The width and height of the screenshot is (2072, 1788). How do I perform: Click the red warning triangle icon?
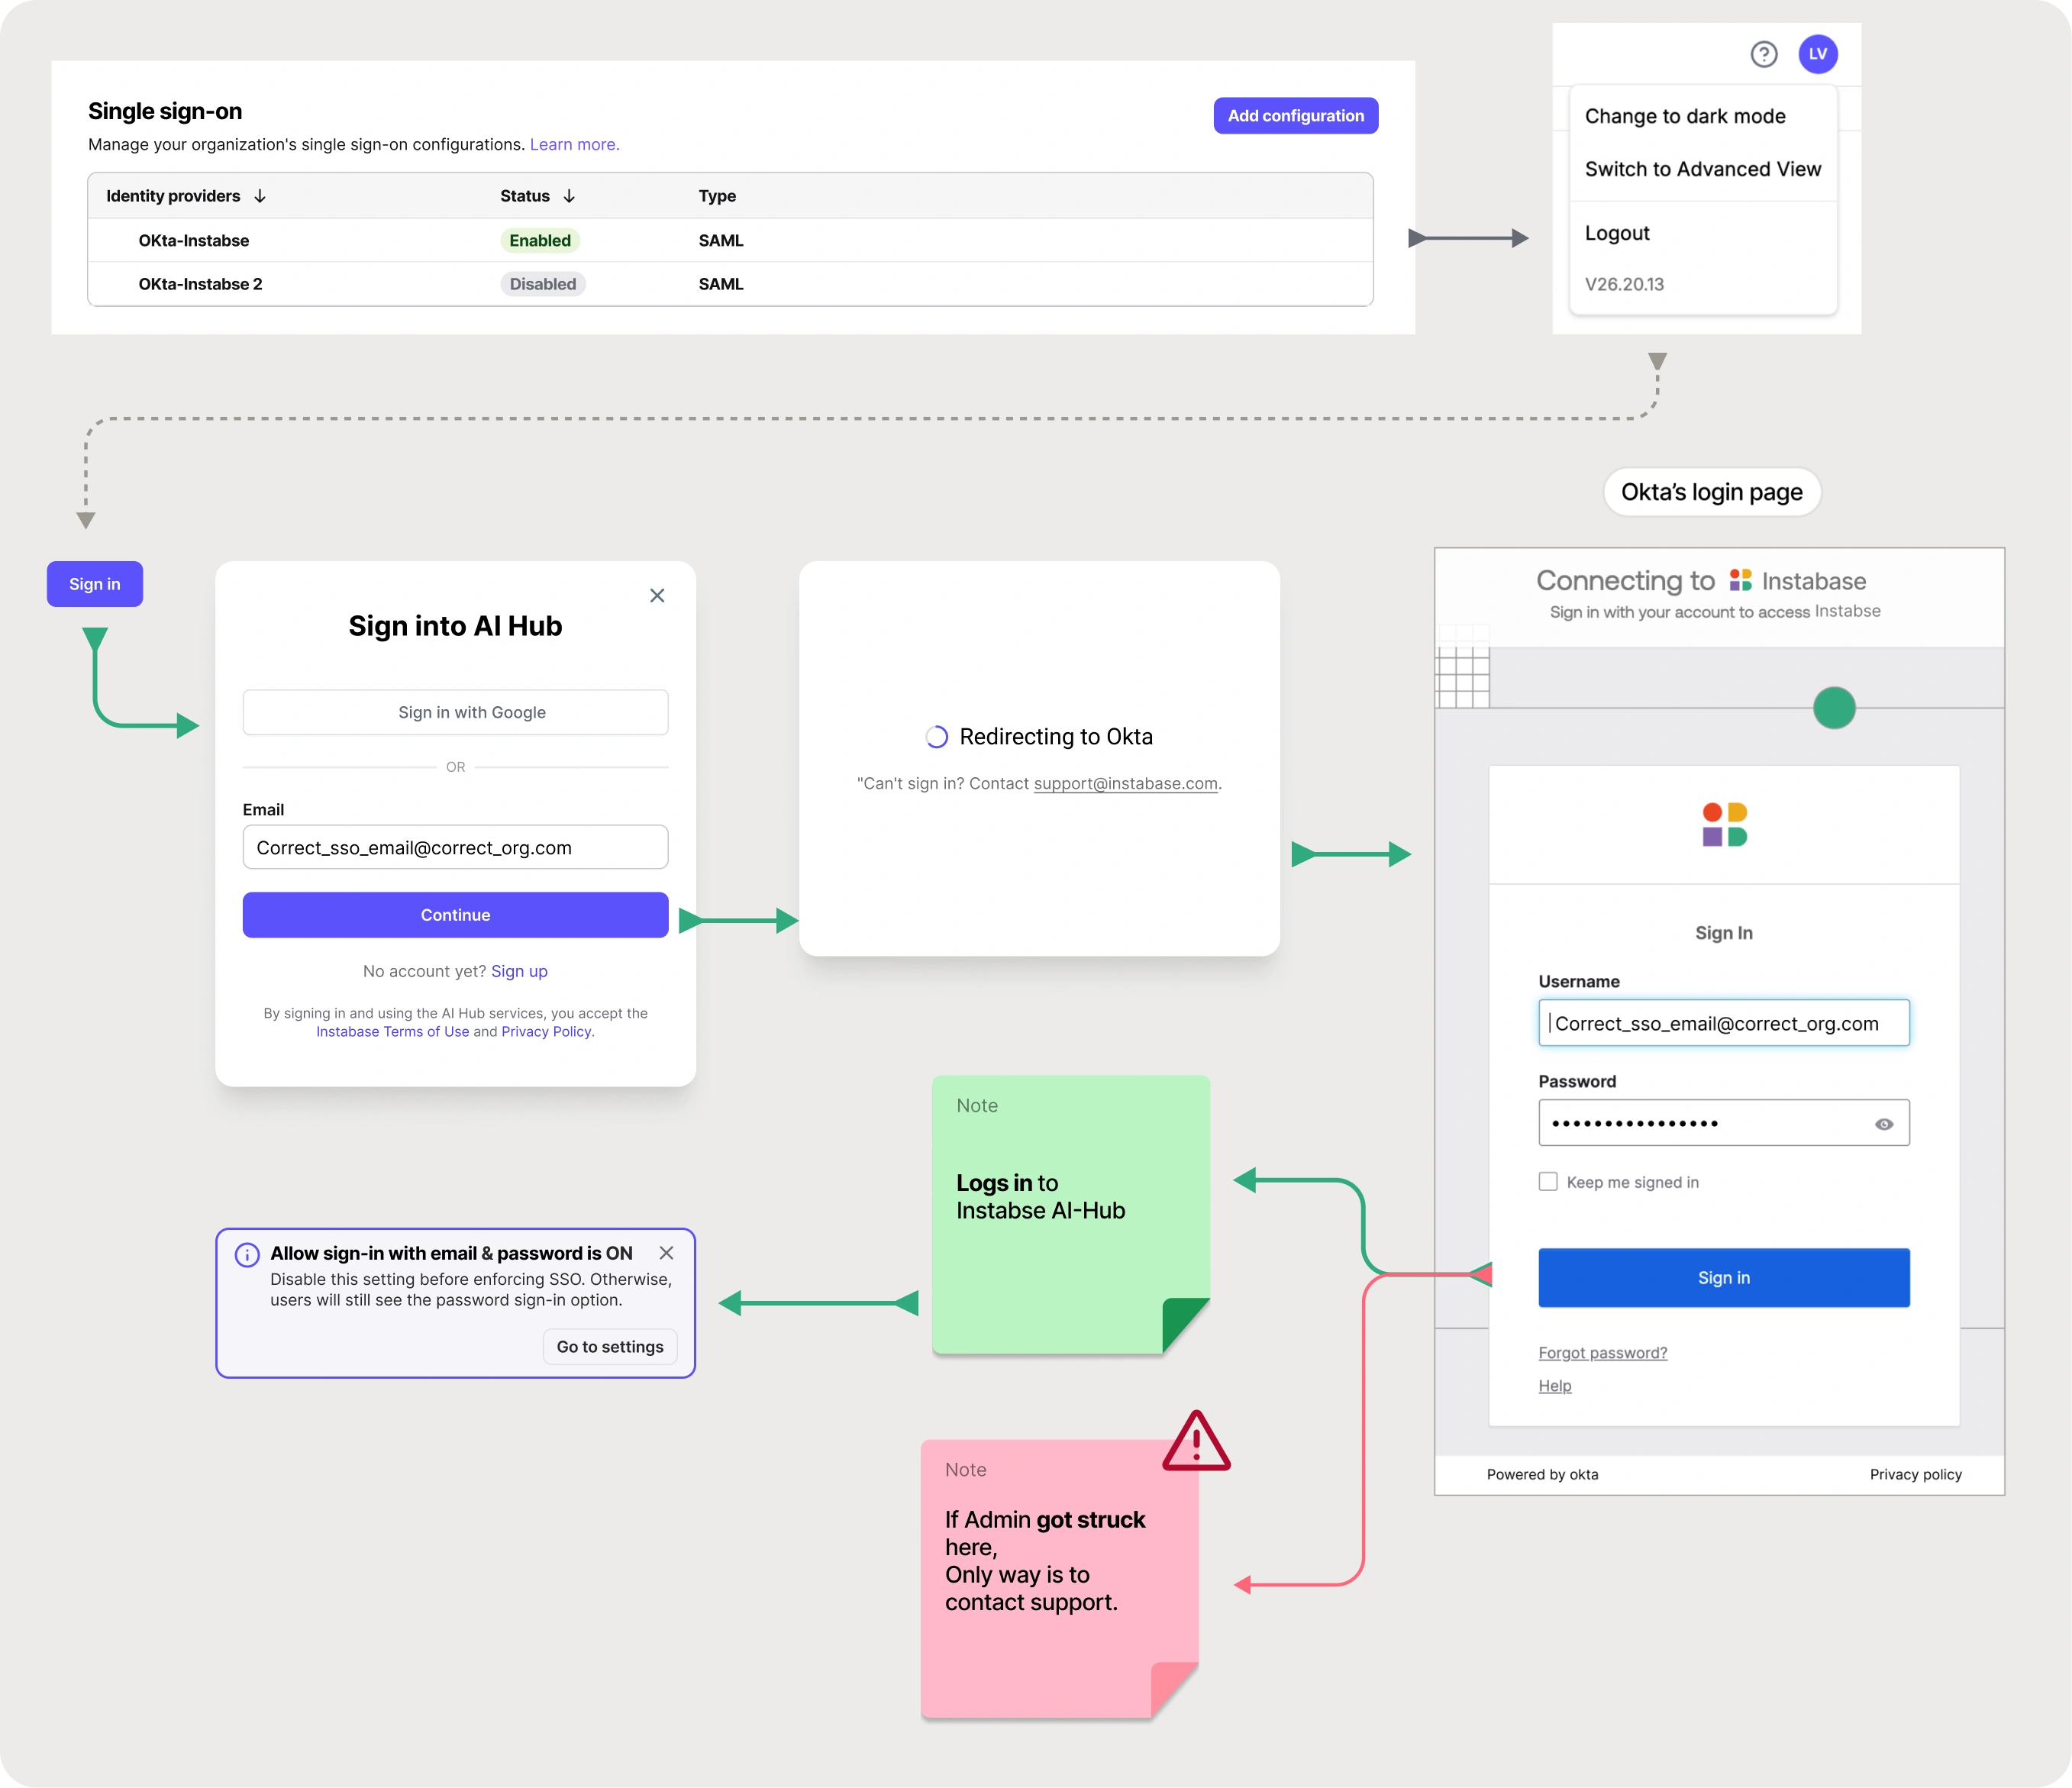pyautogui.click(x=1196, y=1442)
